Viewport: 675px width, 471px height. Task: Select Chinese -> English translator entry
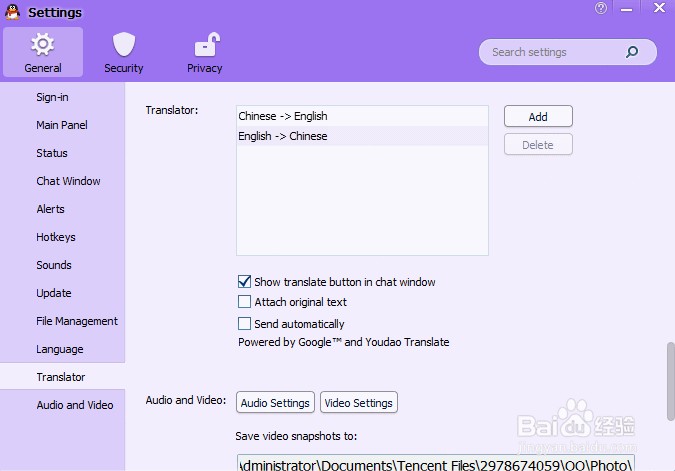[x=283, y=116]
